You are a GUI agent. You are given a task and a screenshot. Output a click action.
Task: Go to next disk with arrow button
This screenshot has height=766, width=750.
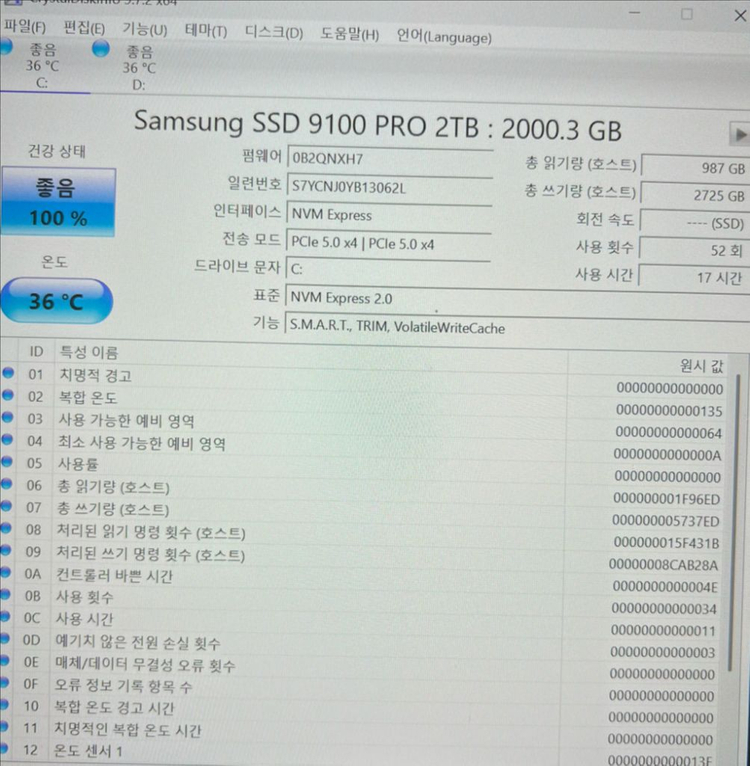coord(740,134)
